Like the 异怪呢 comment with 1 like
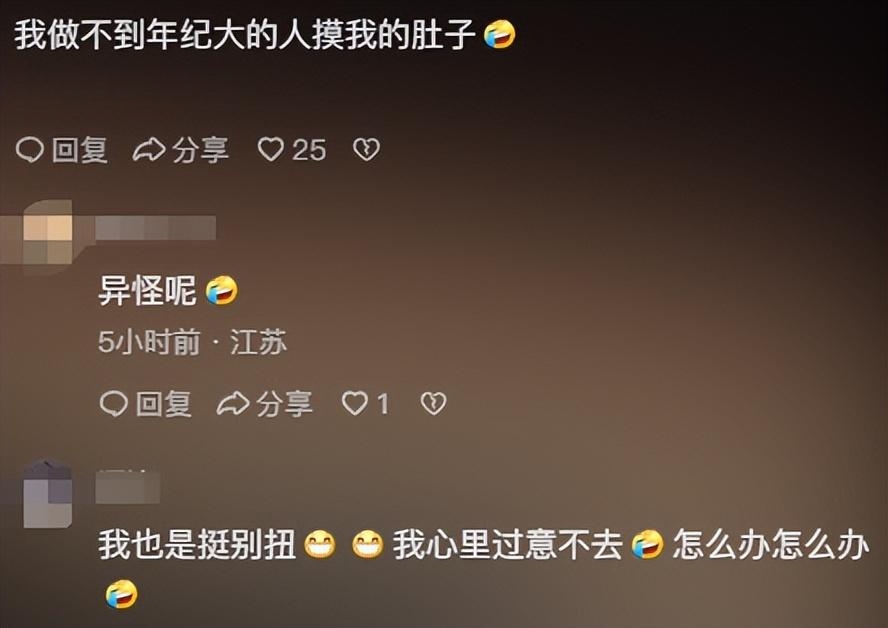 (x=355, y=404)
